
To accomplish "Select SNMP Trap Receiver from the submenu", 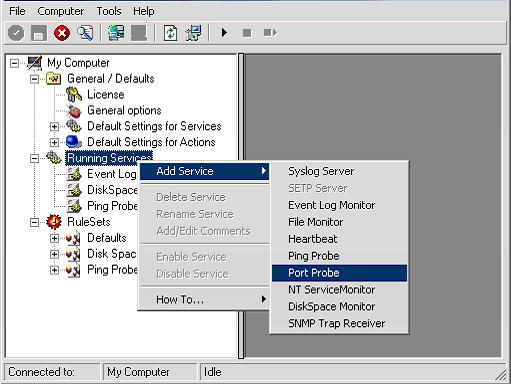I will tap(339, 323).
